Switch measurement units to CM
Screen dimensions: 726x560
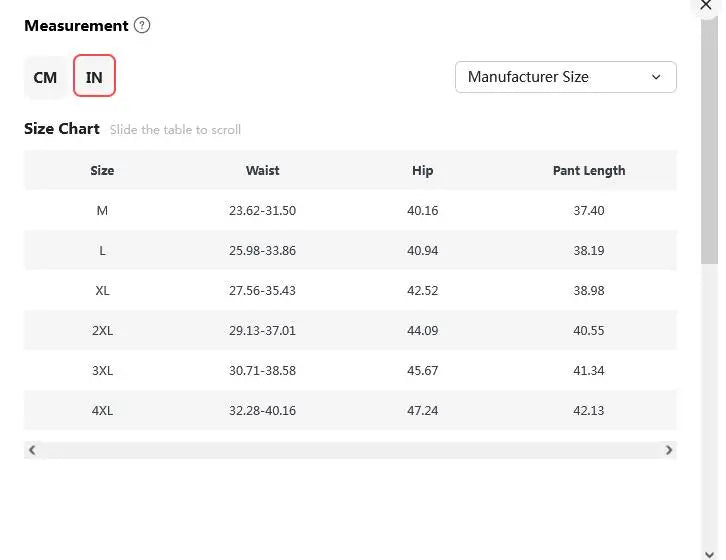45,77
